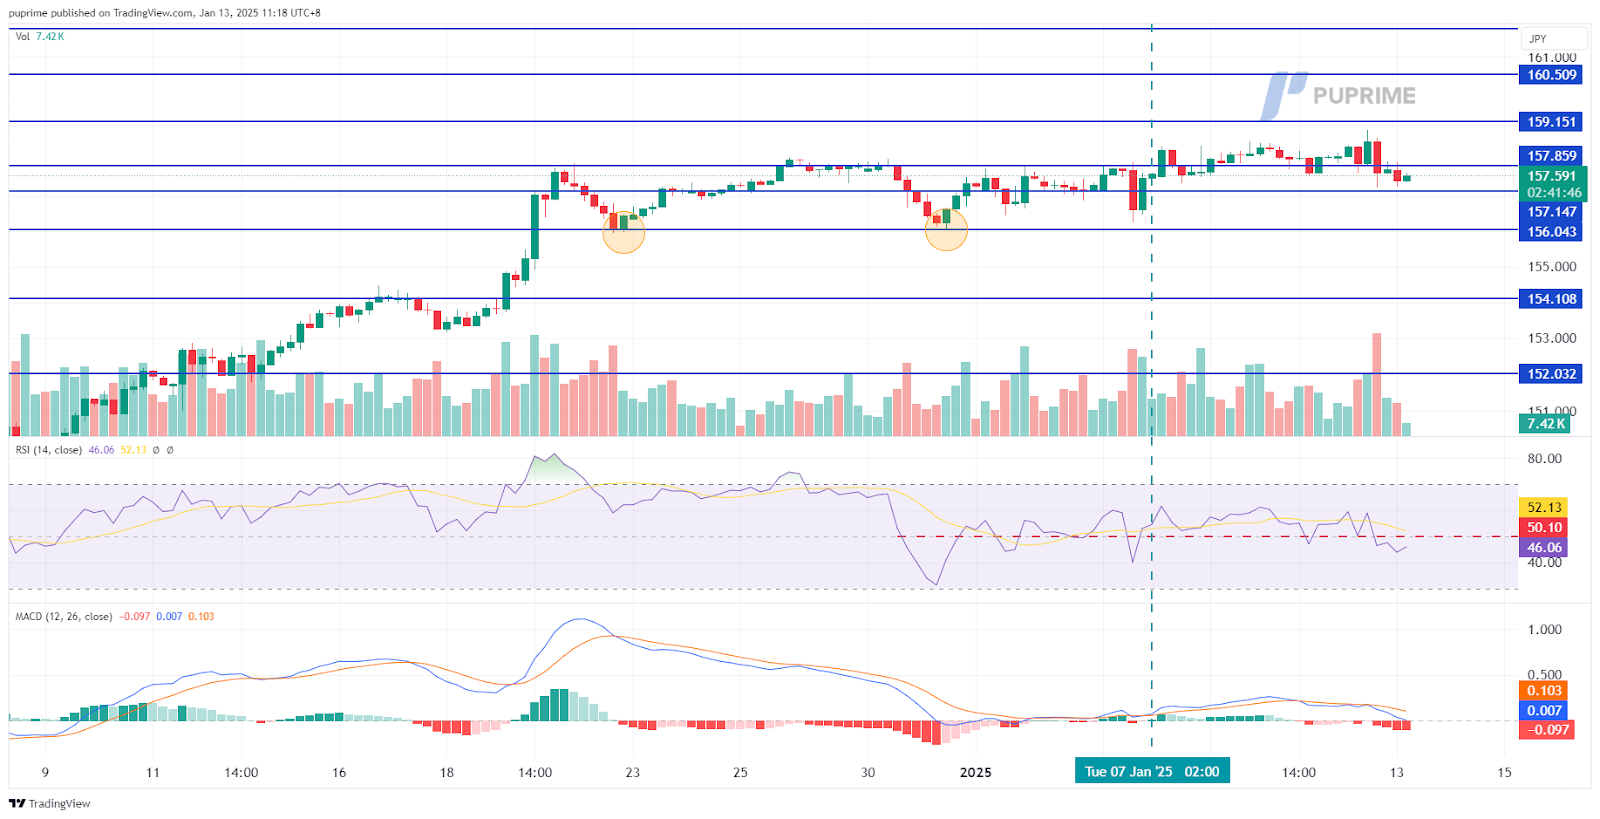This screenshot has width=1600, height=819.
Task: Click date 30 on the time axis
Action: click(x=867, y=772)
